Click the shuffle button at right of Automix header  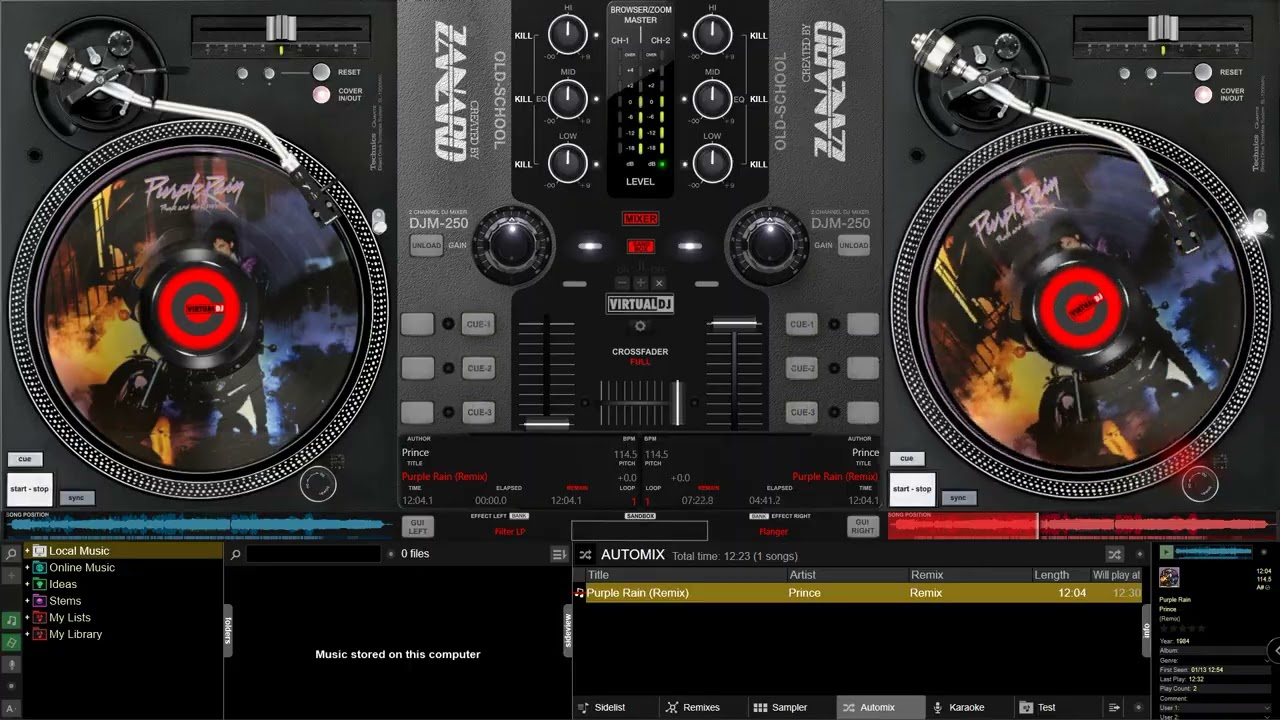pos(1114,554)
